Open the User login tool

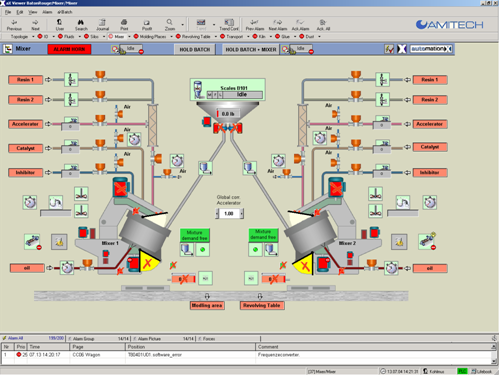click(59, 25)
